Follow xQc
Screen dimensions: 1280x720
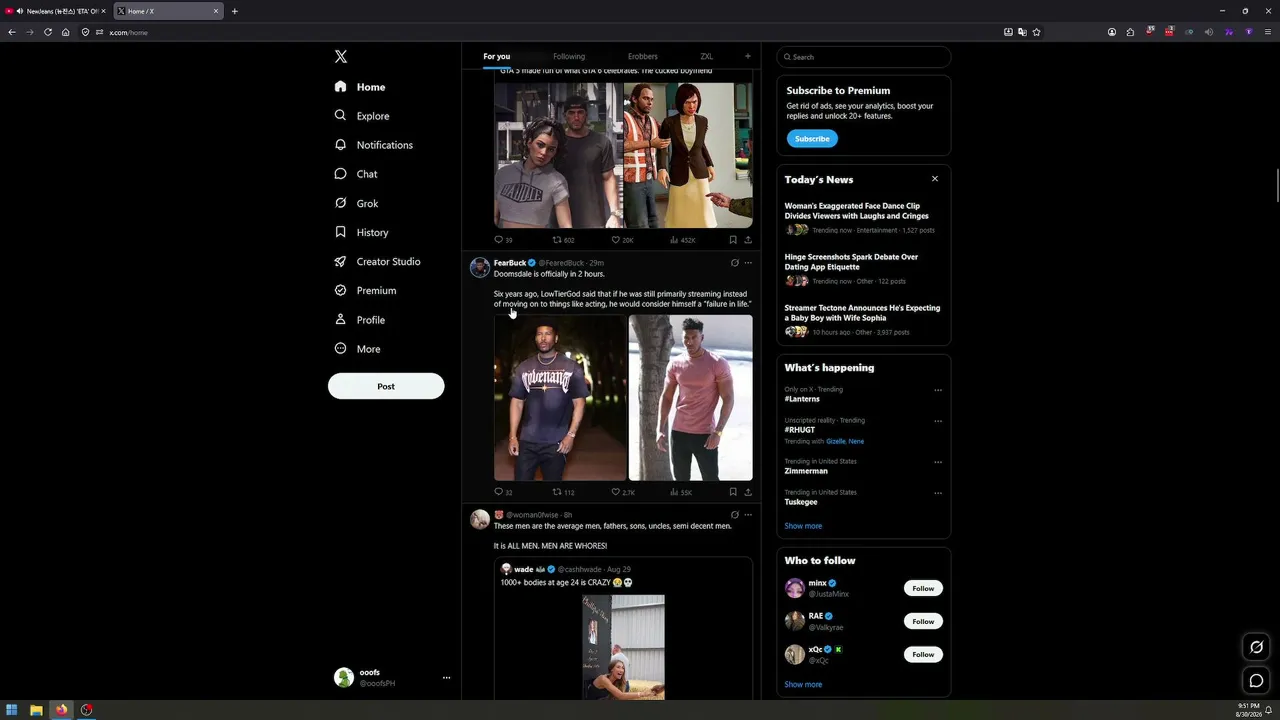click(923, 654)
